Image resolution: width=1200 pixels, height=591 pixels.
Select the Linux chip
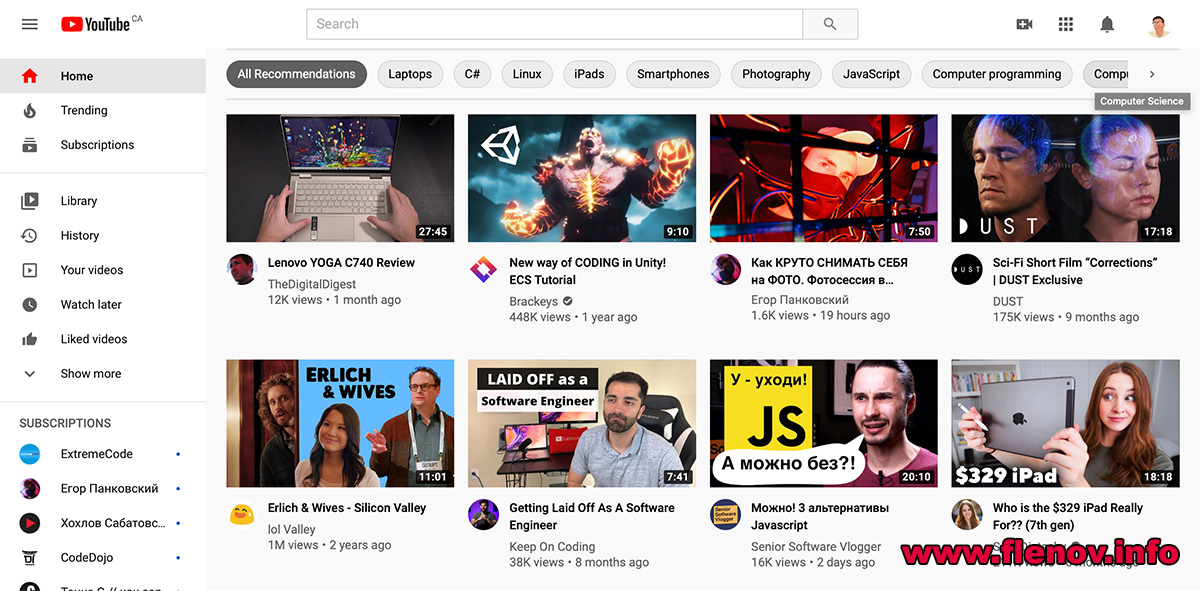click(527, 74)
